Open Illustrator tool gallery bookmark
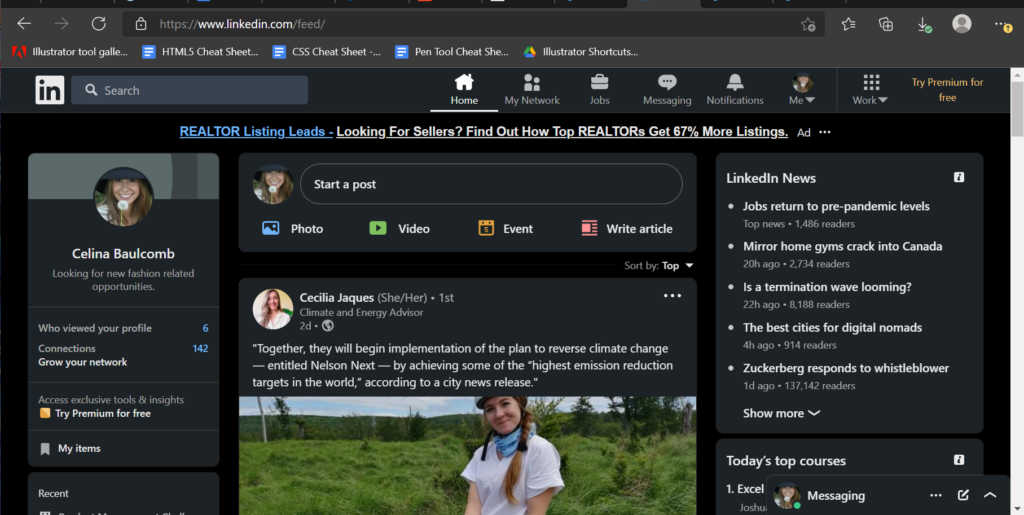Viewport: 1024px width, 515px height. 70,52
